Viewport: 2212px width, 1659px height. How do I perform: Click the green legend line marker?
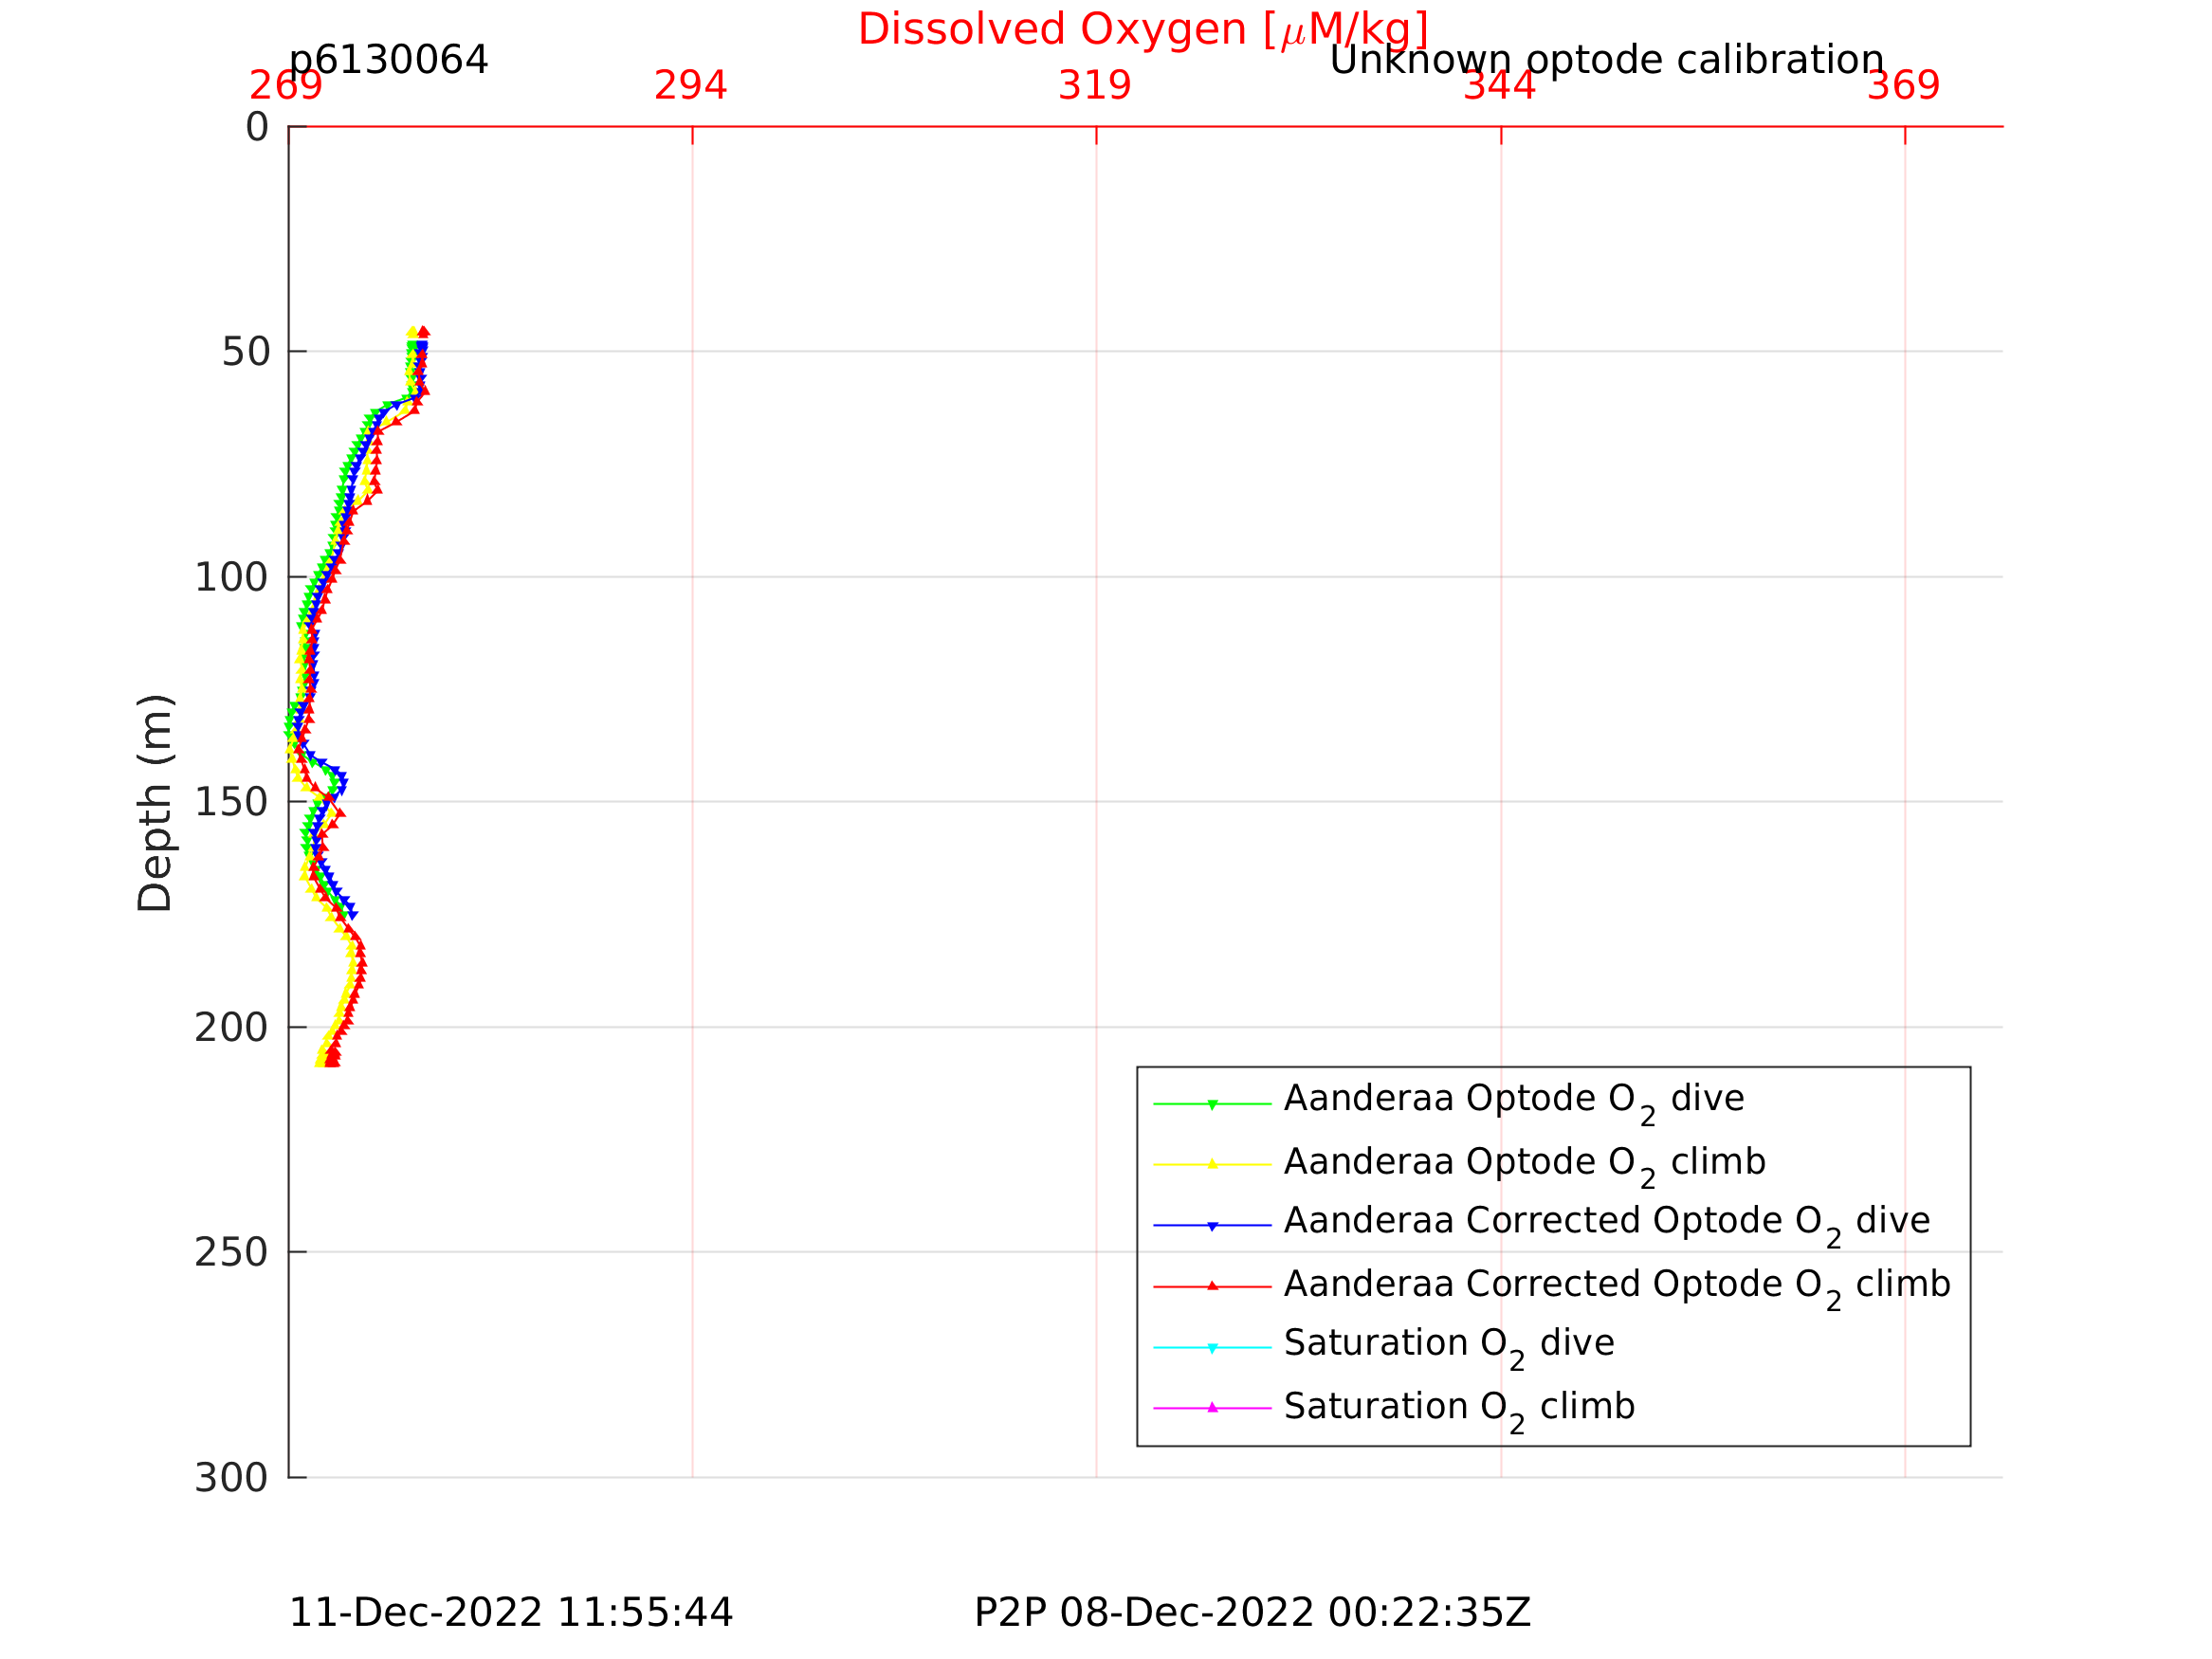1212,1104
